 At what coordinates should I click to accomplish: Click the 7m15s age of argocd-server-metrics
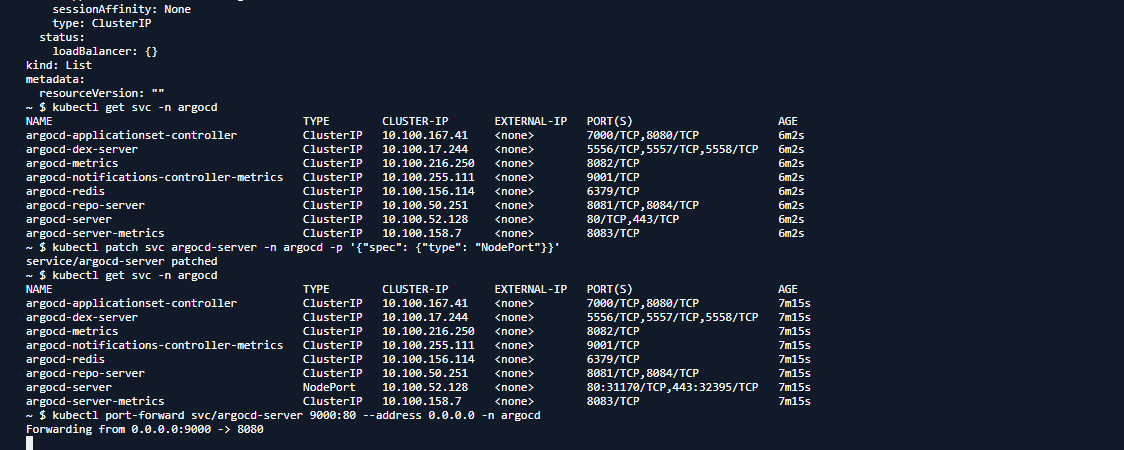click(x=794, y=401)
